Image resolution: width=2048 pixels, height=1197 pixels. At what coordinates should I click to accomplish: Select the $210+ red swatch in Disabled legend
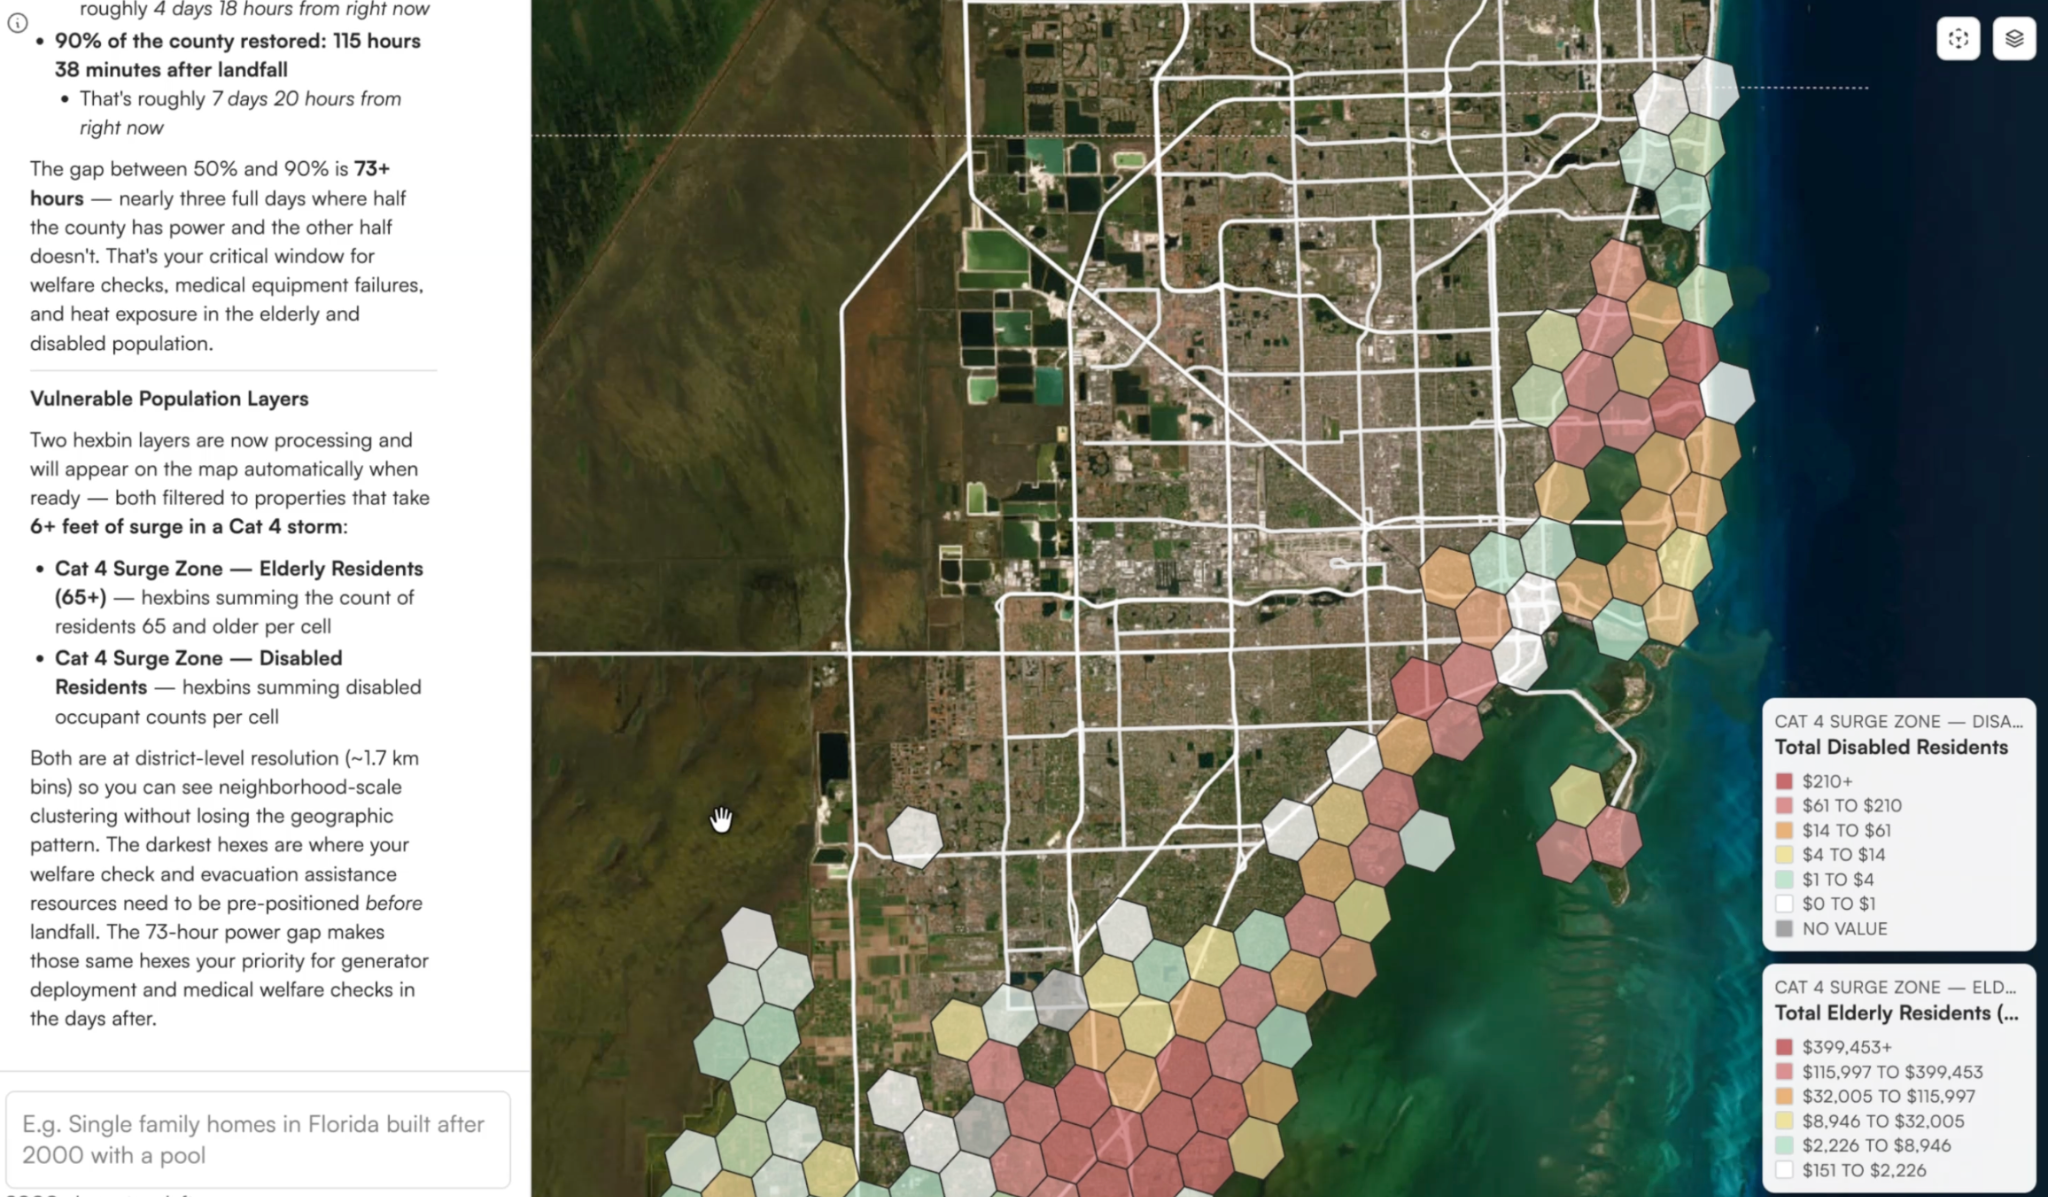(1784, 781)
